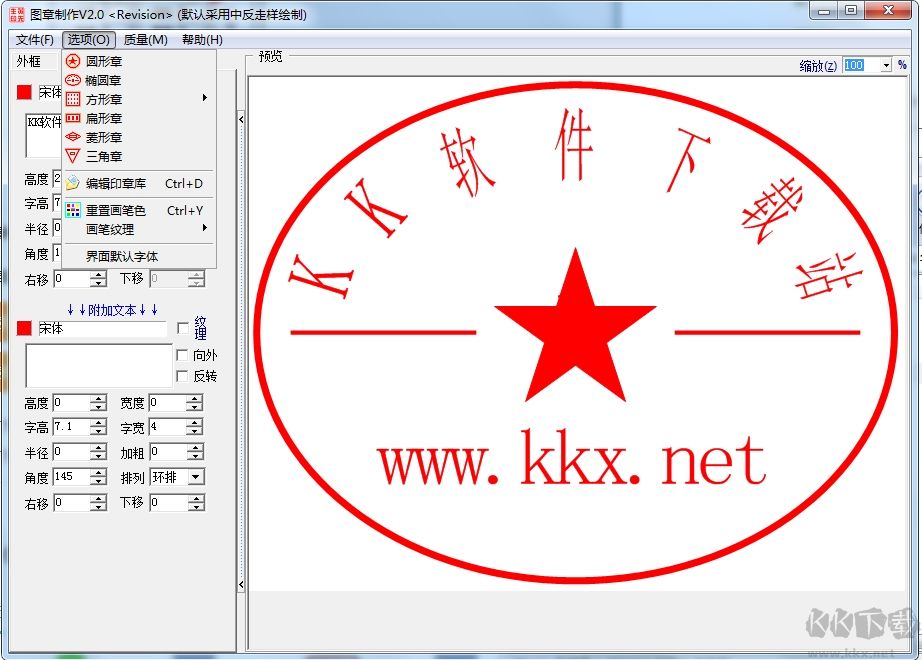Image resolution: width=922 pixels, height=660 pixels.
Task: Tick the 向外 outward checkbox
Action: pos(182,355)
